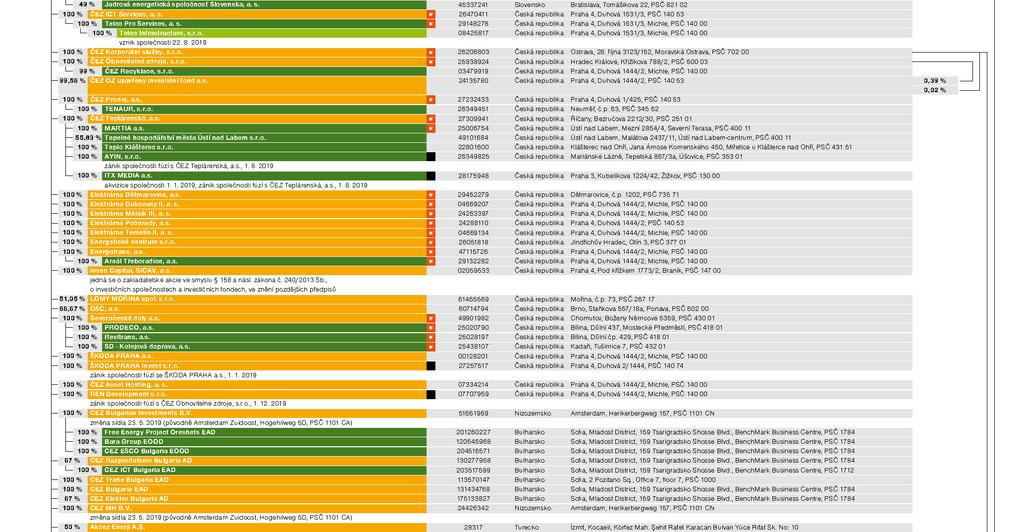Screen dimensions: 1024x532
Task: Click the red star marker on SD - Kolejová doprava row
Action: [430, 347]
